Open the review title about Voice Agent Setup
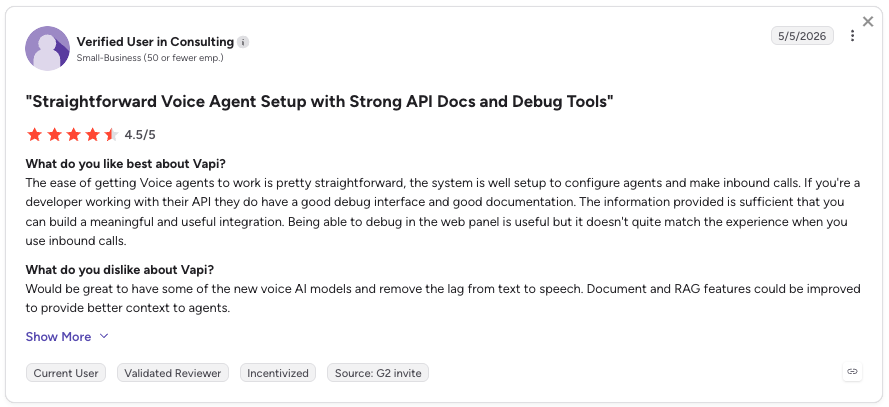 (x=320, y=102)
